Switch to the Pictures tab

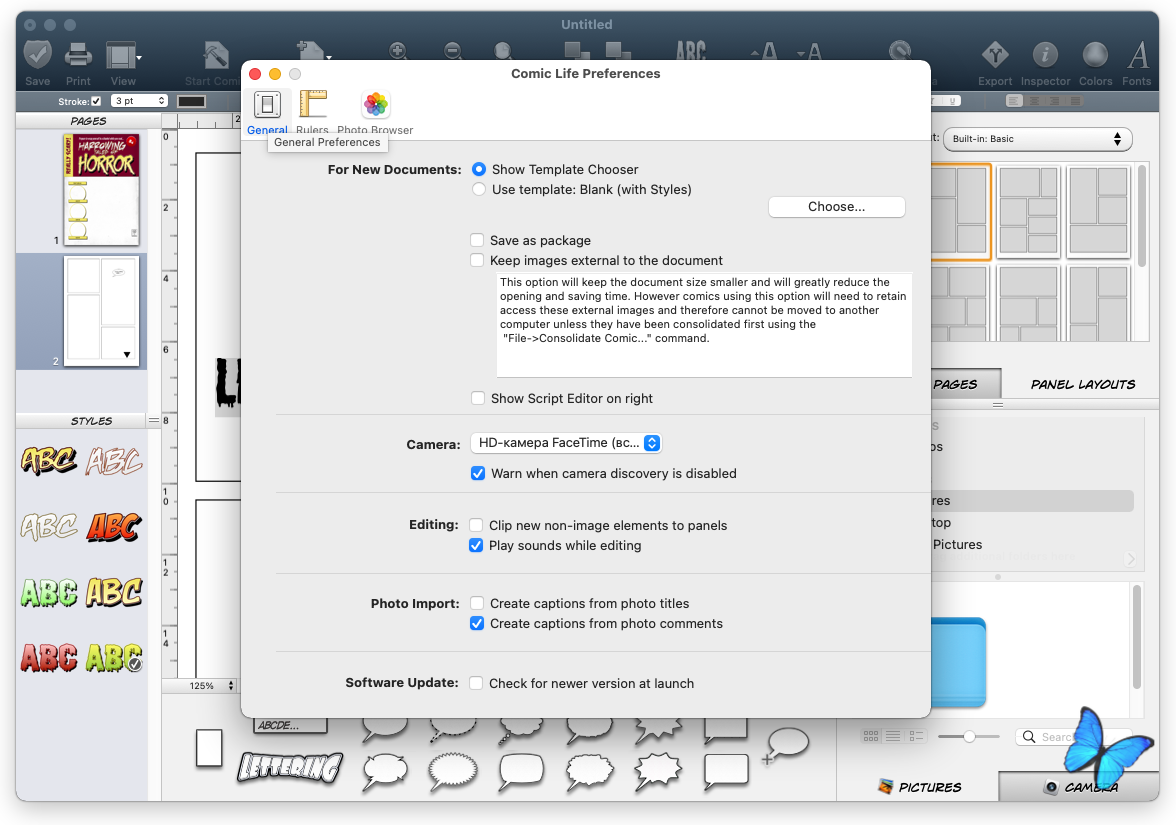(x=918, y=787)
